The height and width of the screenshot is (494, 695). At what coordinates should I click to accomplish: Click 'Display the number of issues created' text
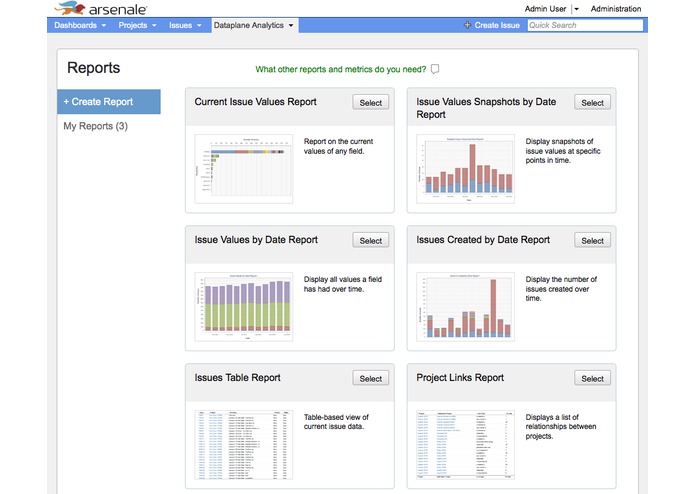[x=561, y=288]
